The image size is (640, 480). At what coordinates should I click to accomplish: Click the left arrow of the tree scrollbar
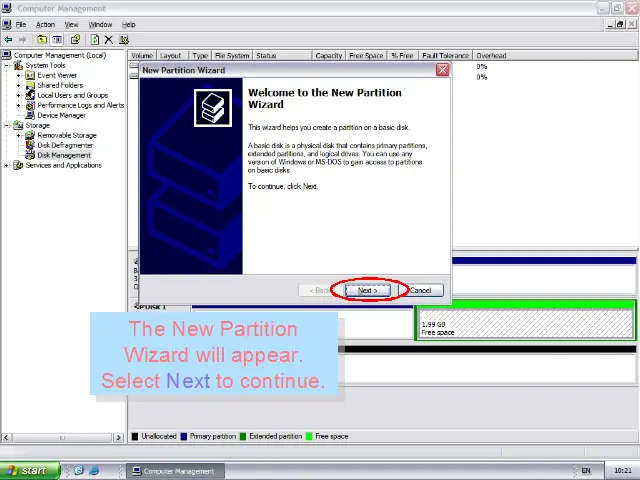(x=6, y=438)
